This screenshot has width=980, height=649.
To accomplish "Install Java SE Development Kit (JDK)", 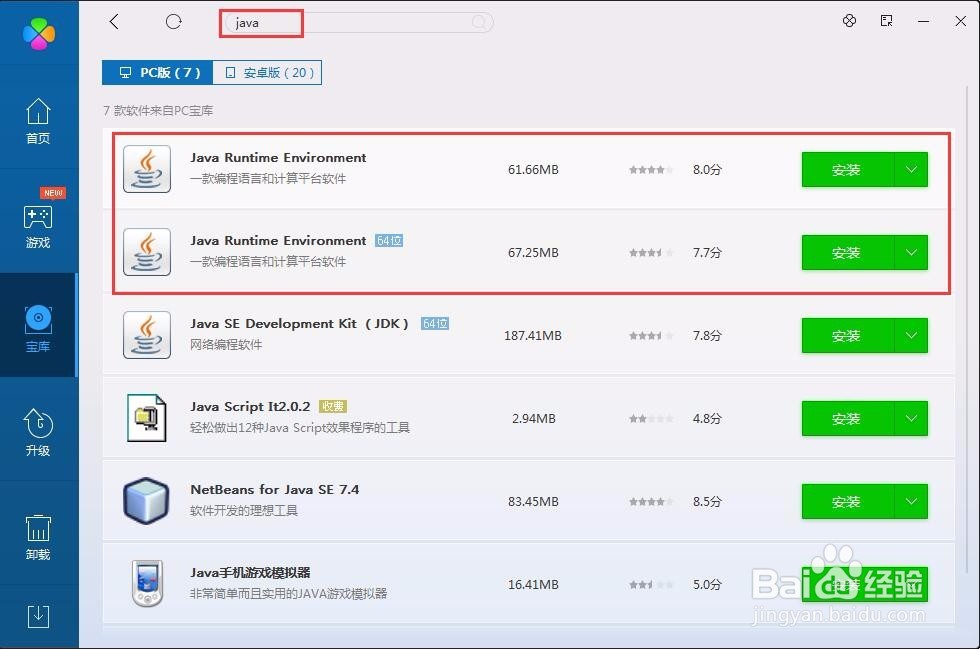I will click(848, 336).
